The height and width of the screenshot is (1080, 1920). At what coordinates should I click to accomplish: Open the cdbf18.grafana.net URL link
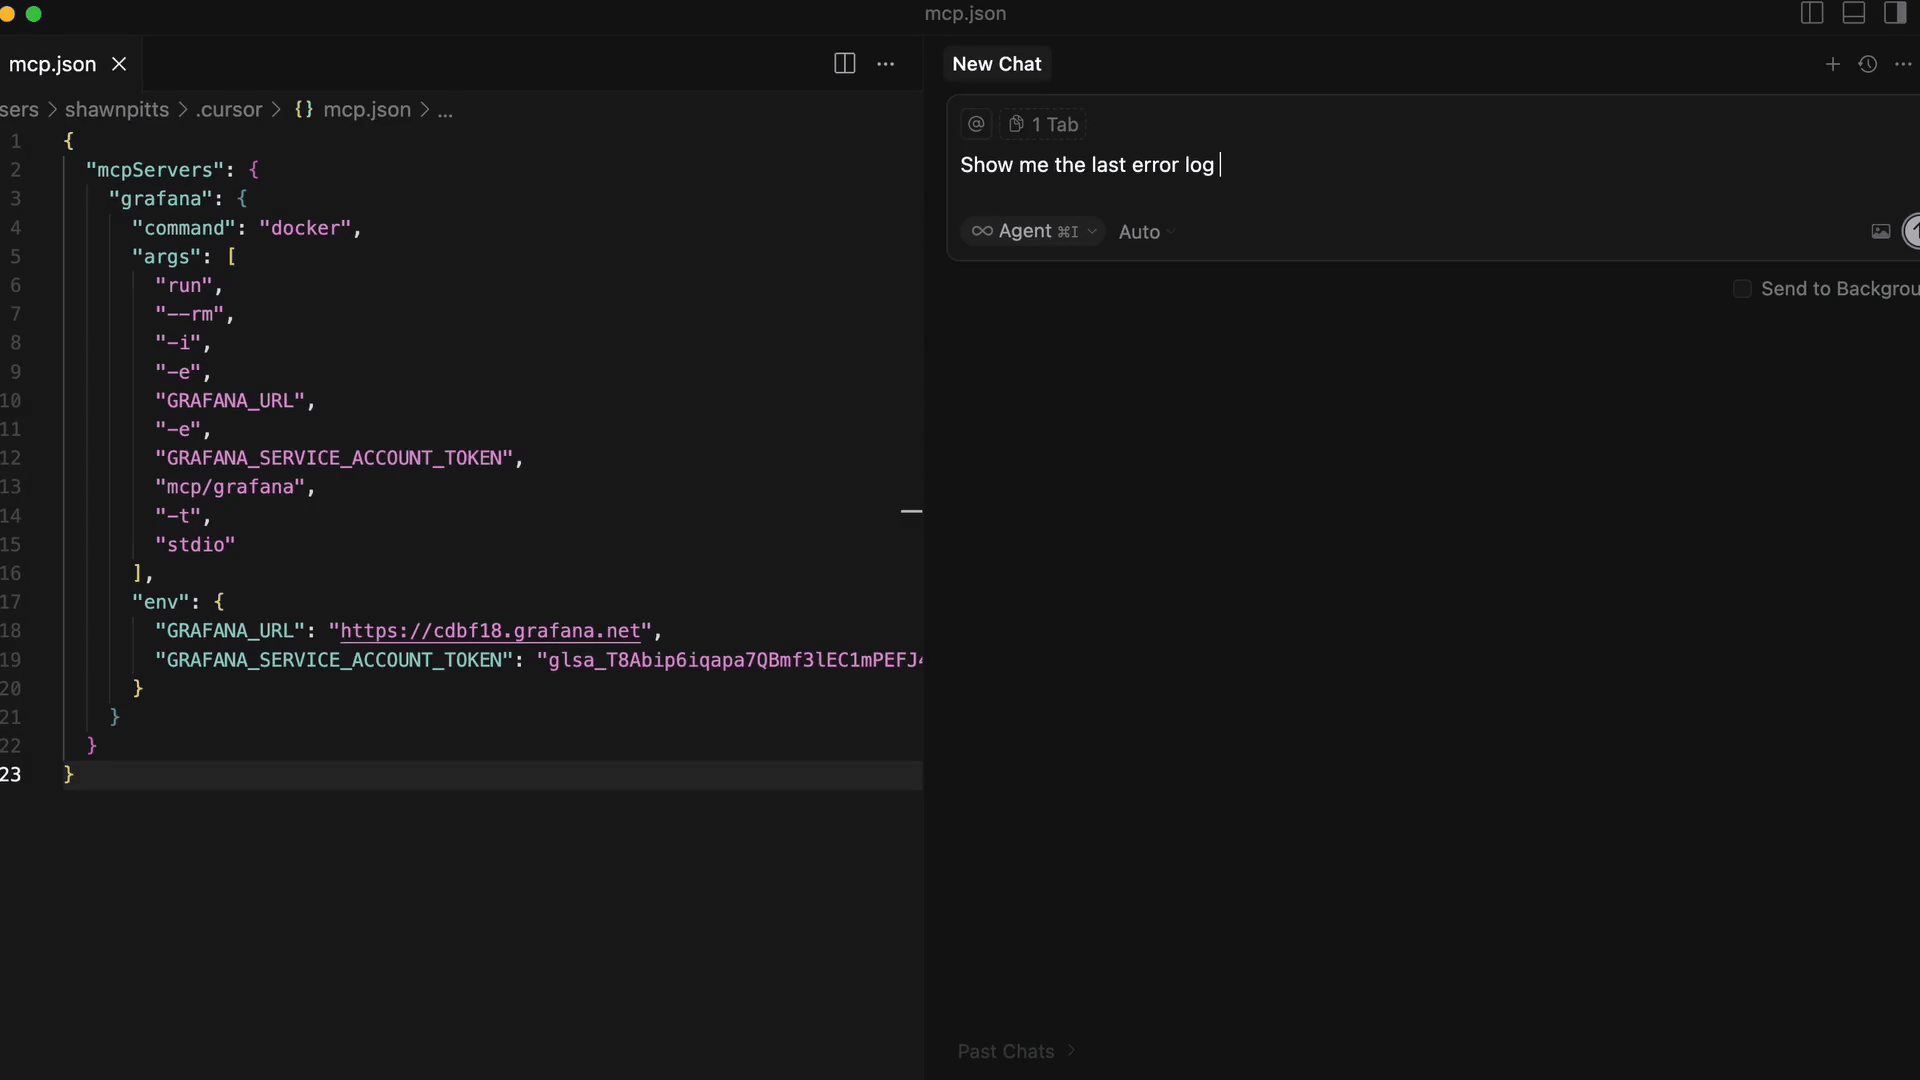click(490, 631)
